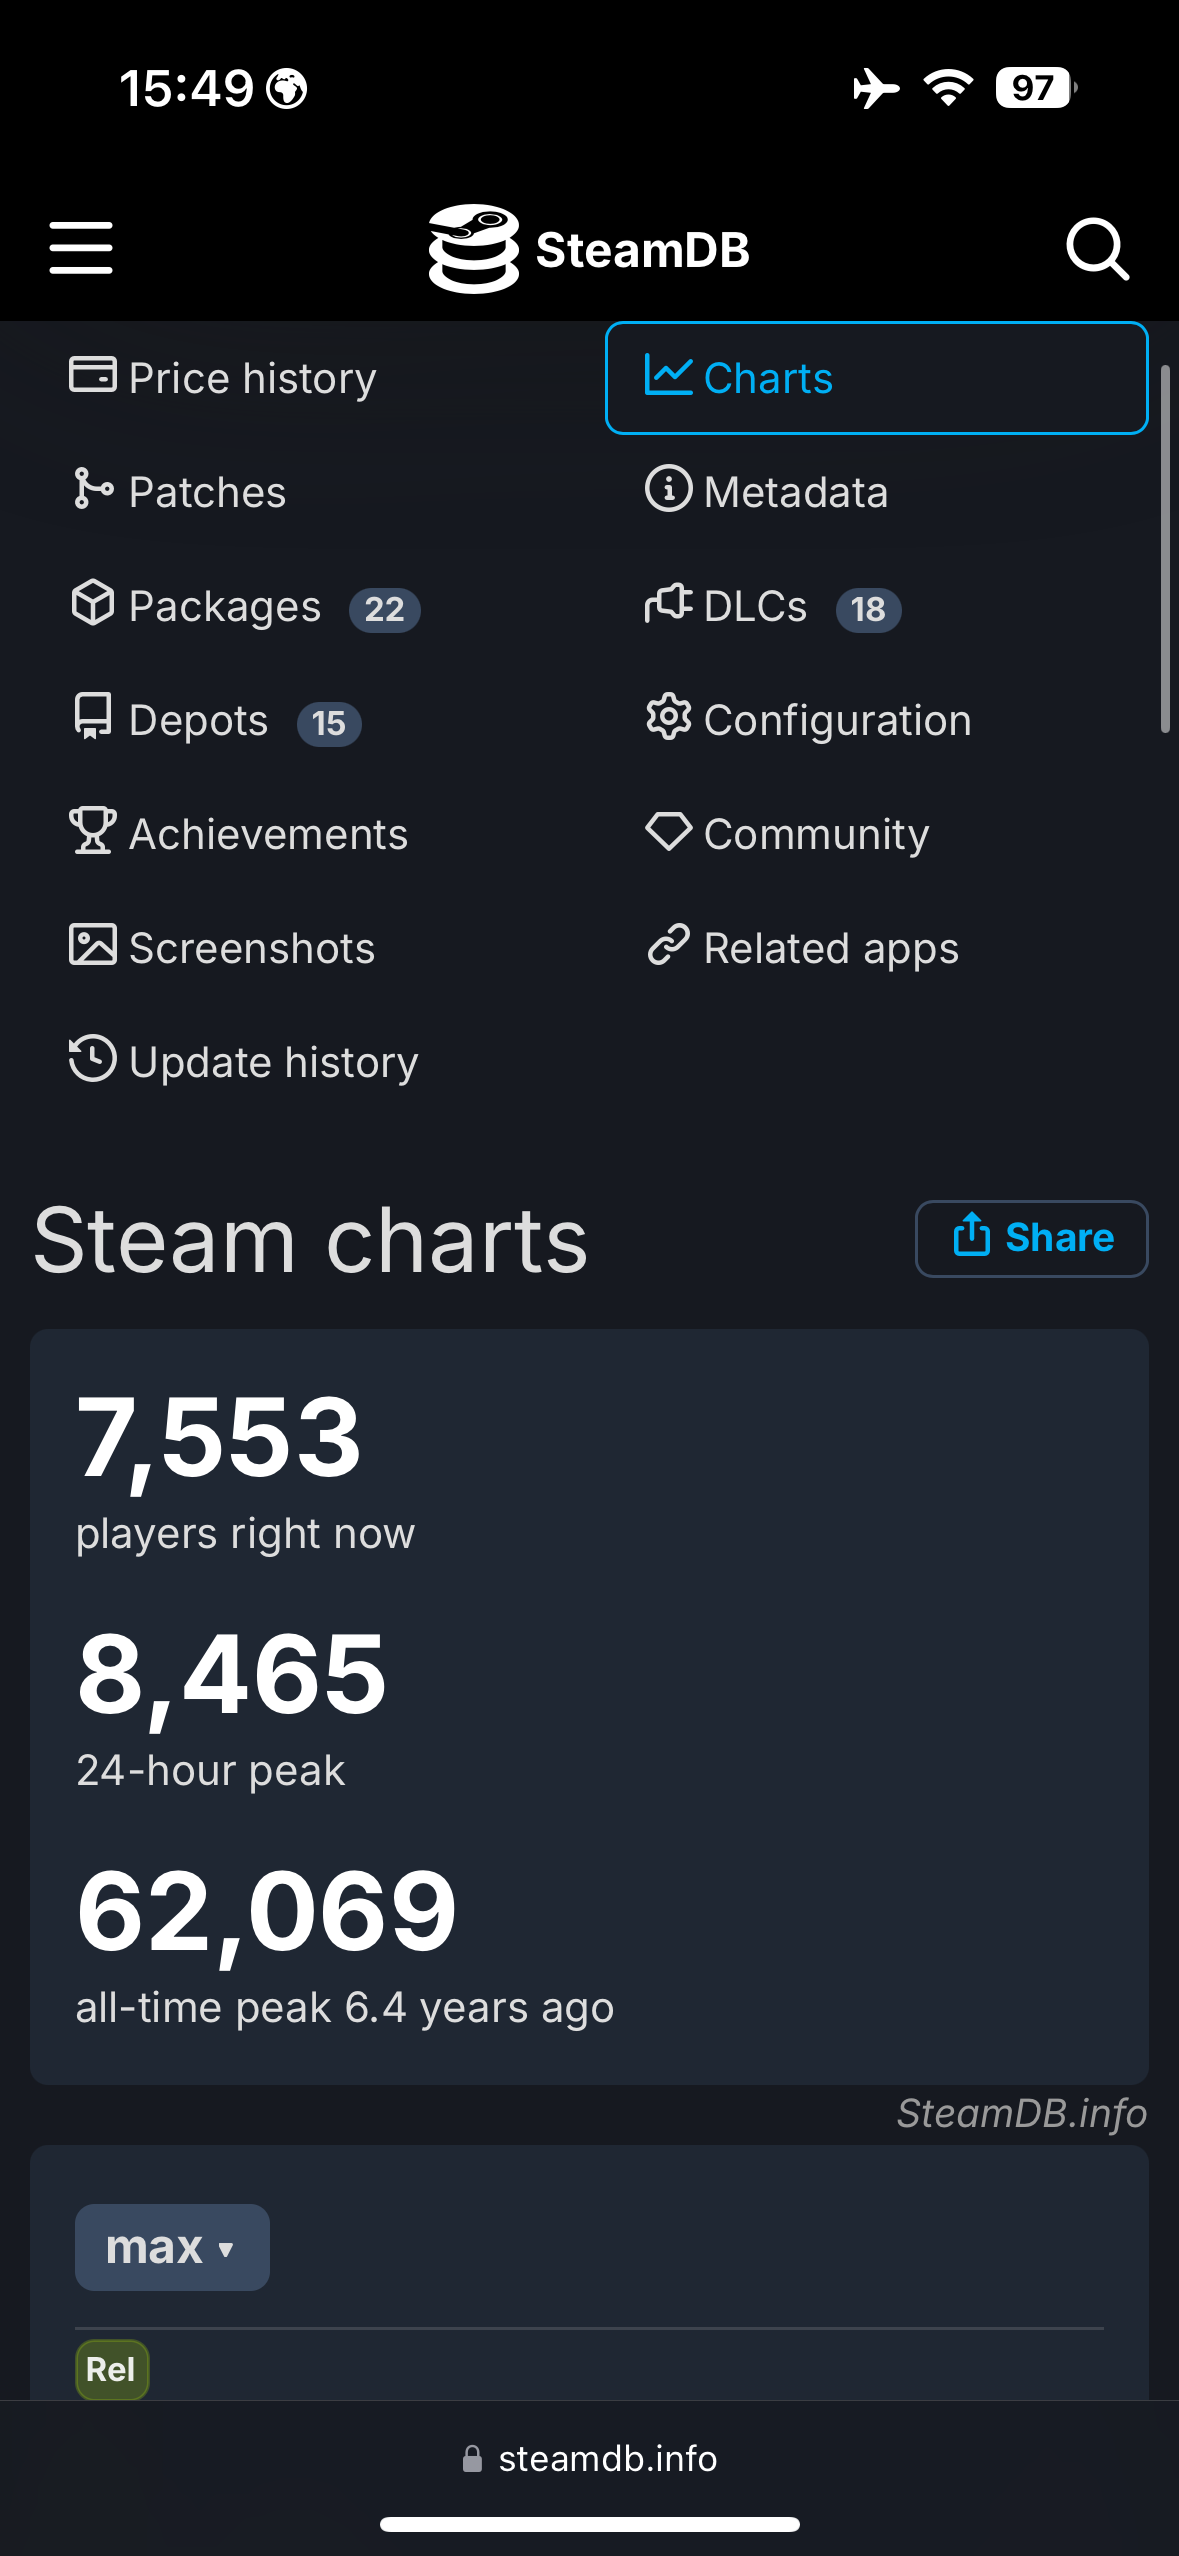Go to Depots section
This screenshot has width=1179, height=2556.
[215, 720]
